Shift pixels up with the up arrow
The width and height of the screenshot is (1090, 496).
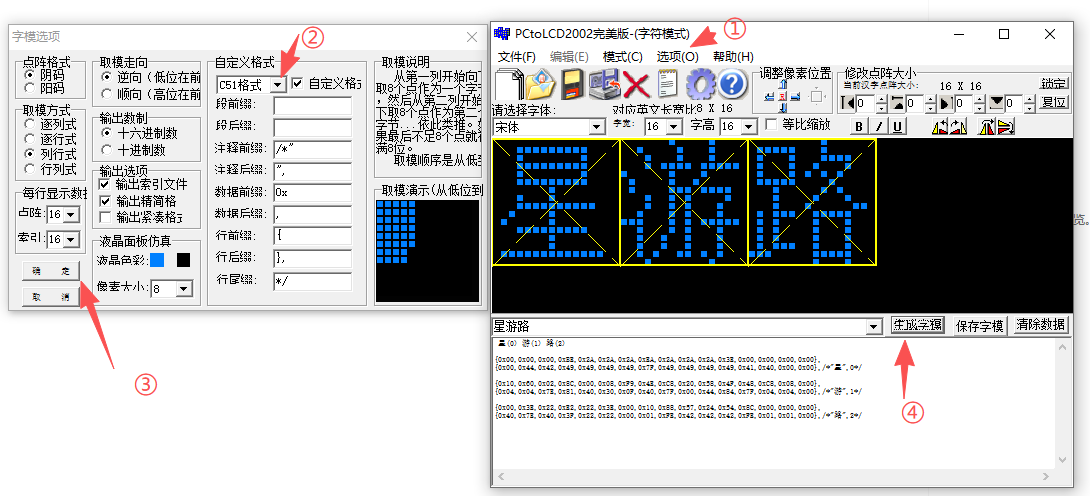[x=783, y=85]
